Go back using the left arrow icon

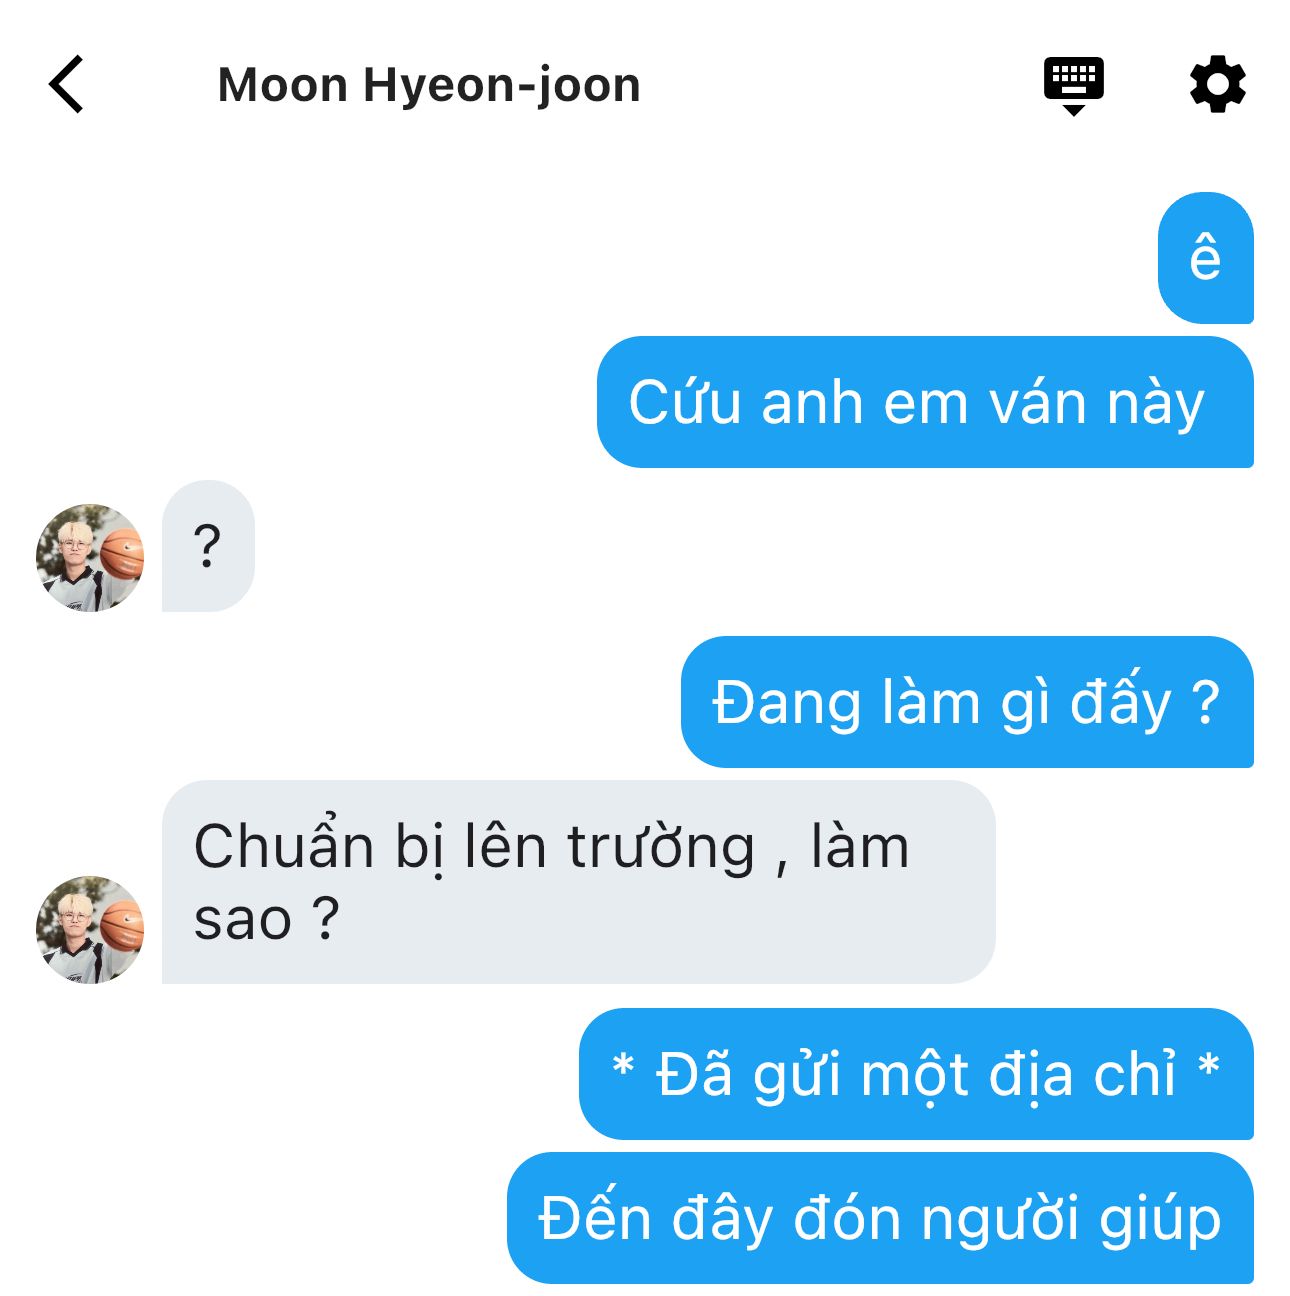66,84
